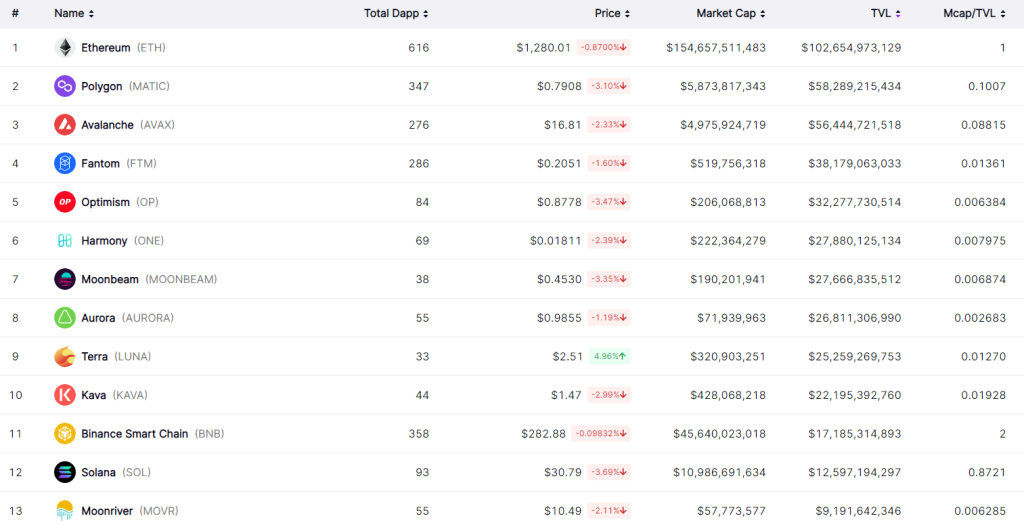This screenshot has height=529, width=1024.
Task: Sort table by Market Cap column
Action: (731, 13)
